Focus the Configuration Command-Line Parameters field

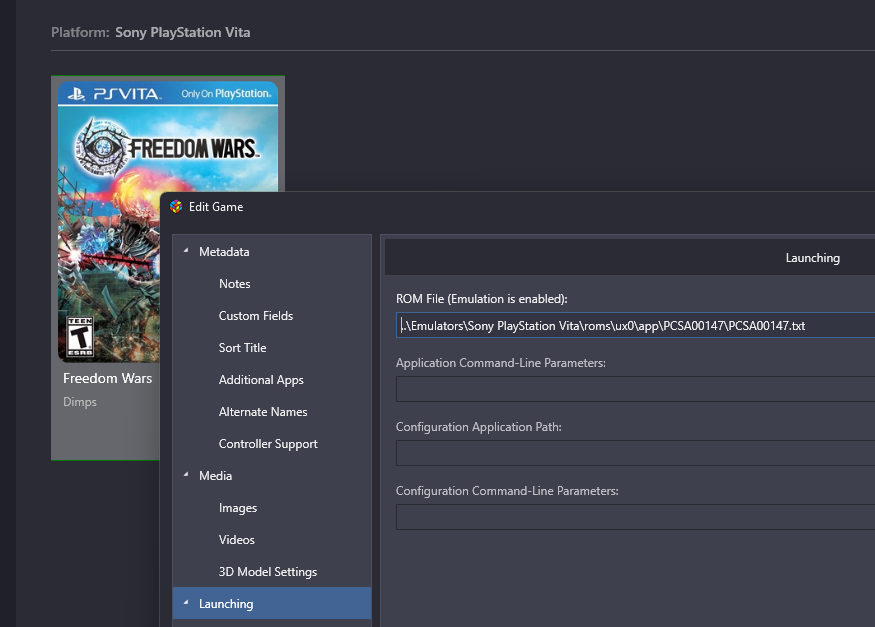(x=635, y=517)
